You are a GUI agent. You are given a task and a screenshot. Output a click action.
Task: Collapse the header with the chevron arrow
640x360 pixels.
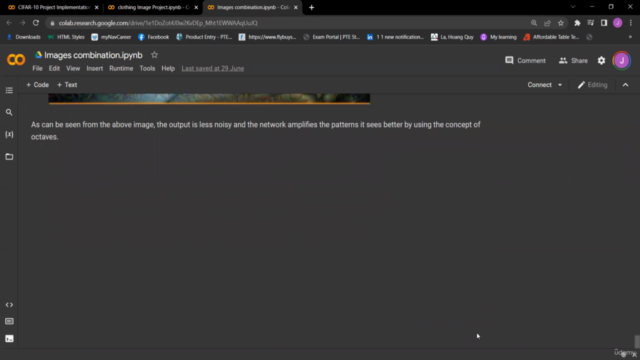[625, 85]
